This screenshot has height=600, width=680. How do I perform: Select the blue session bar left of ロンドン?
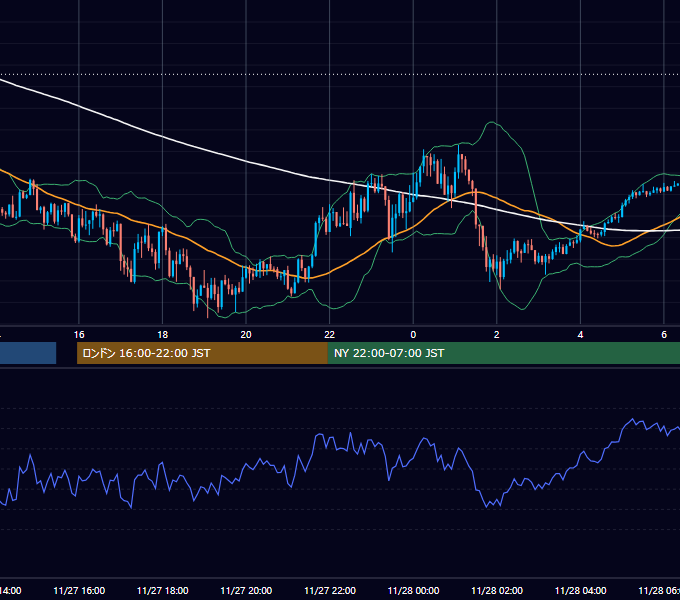coord(28,353)
